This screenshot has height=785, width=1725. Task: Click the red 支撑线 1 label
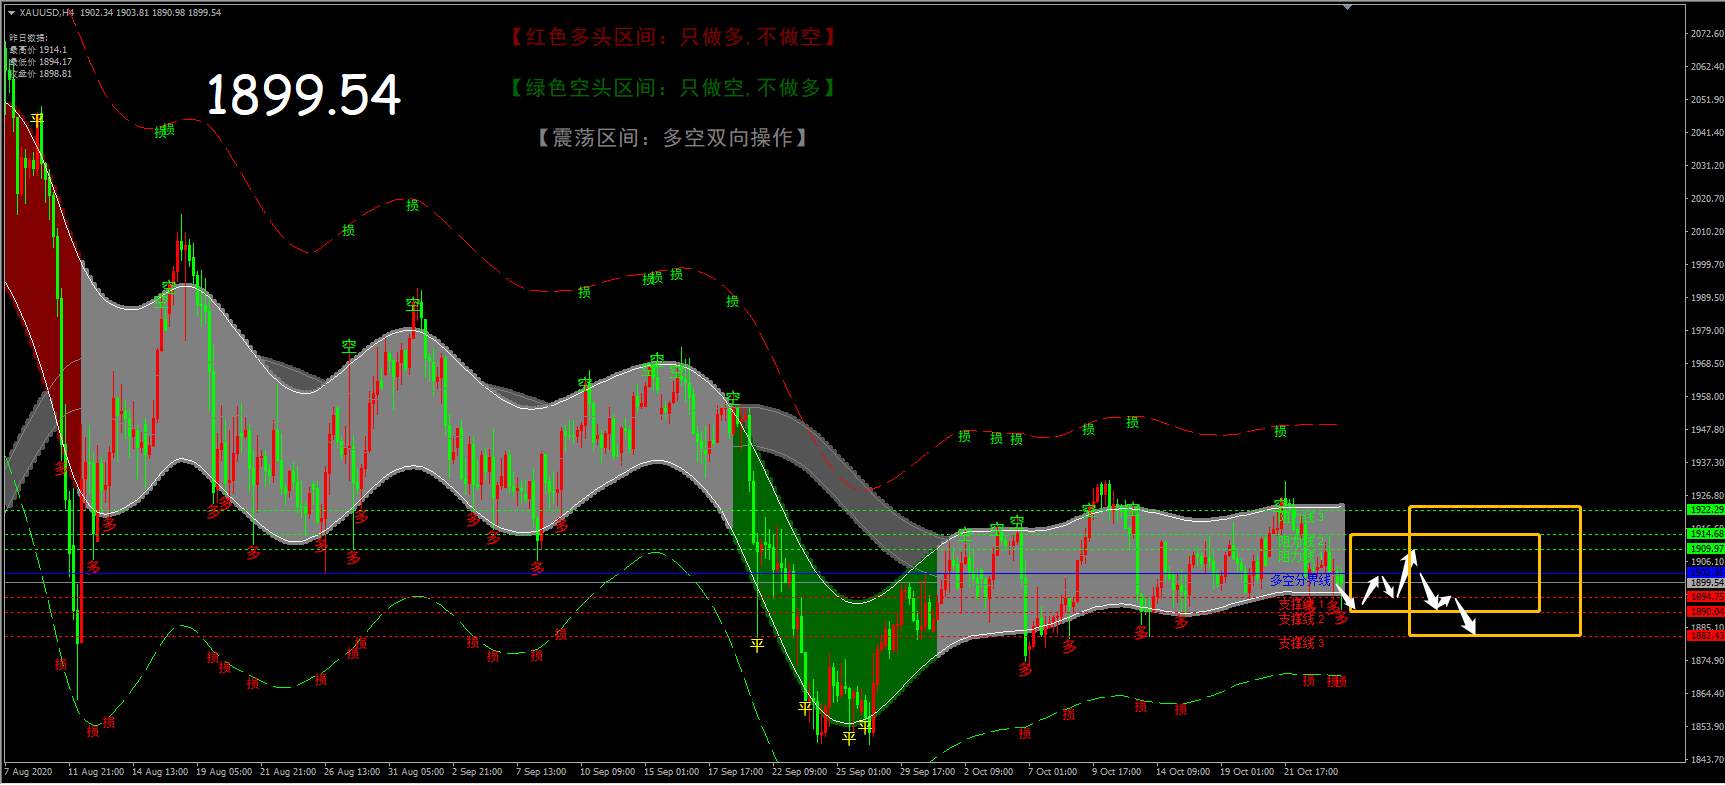(x=1301, y=604)
